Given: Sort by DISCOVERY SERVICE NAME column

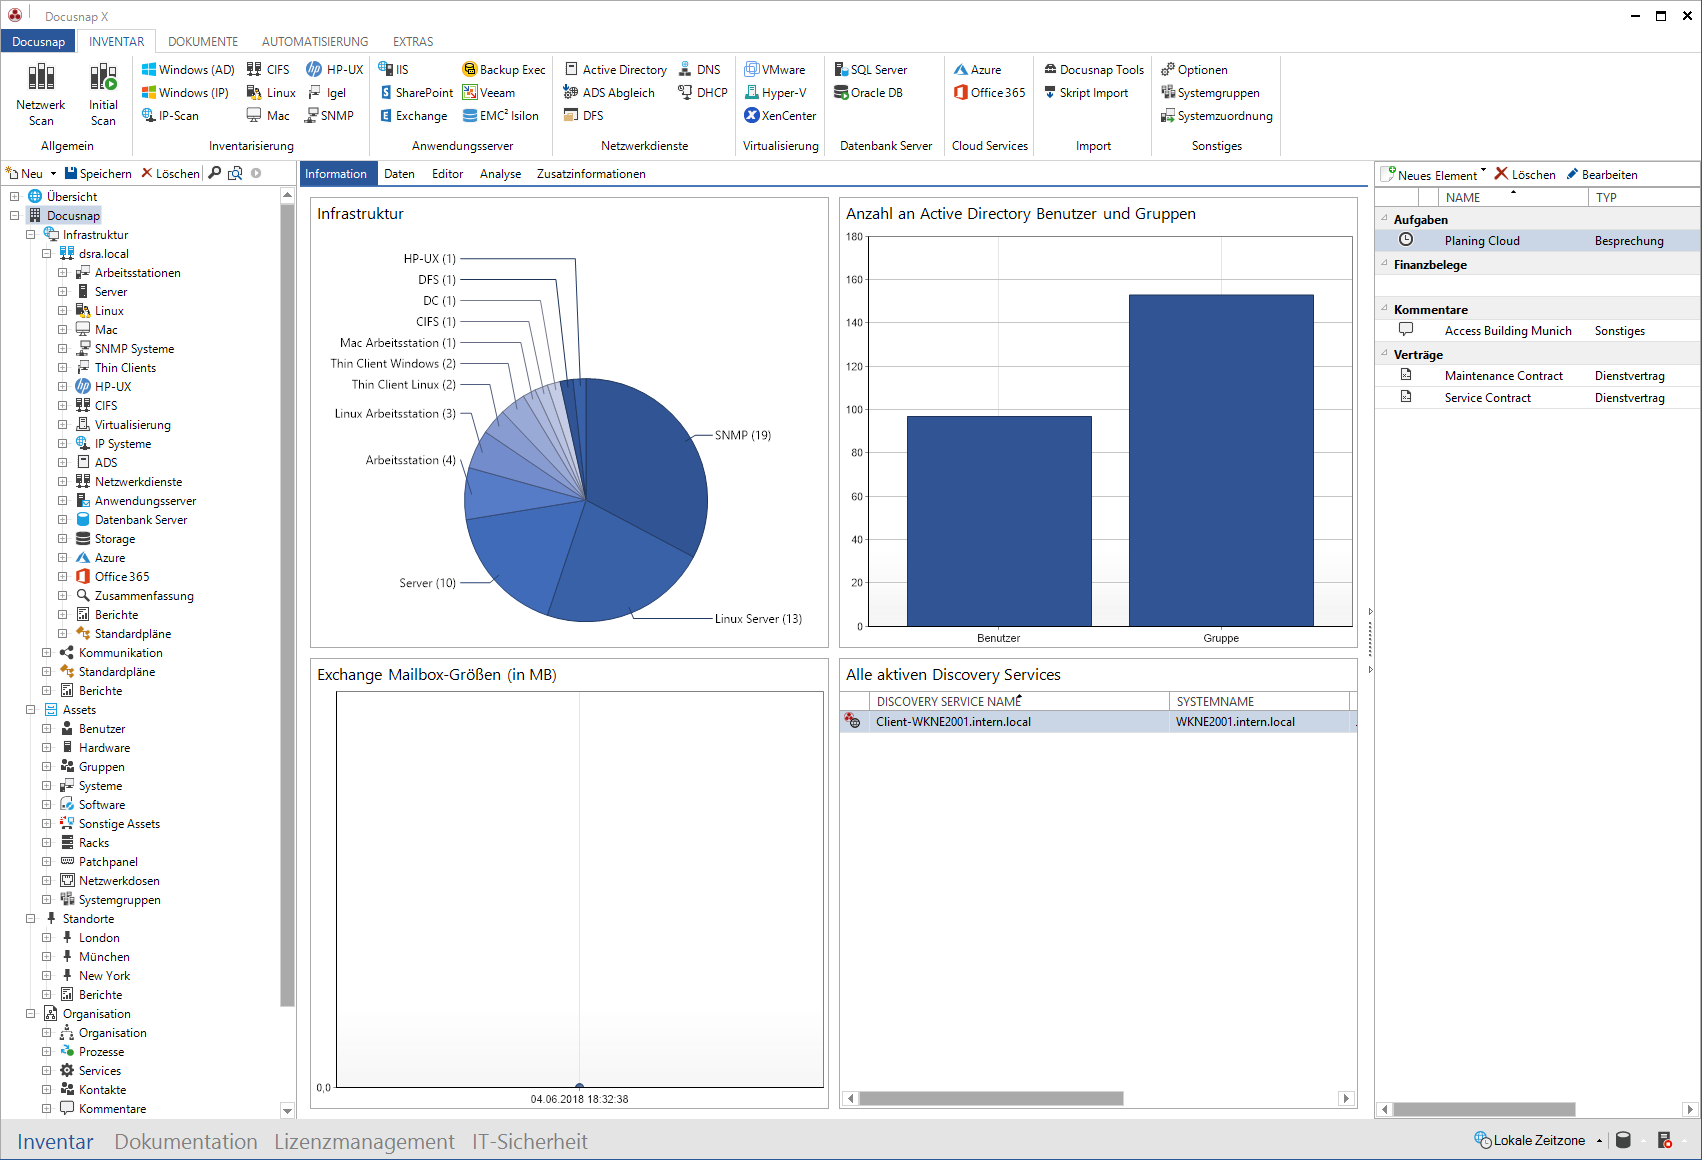Looking at the screenshot, I should pyautogui.click(x=1018, y=702).
